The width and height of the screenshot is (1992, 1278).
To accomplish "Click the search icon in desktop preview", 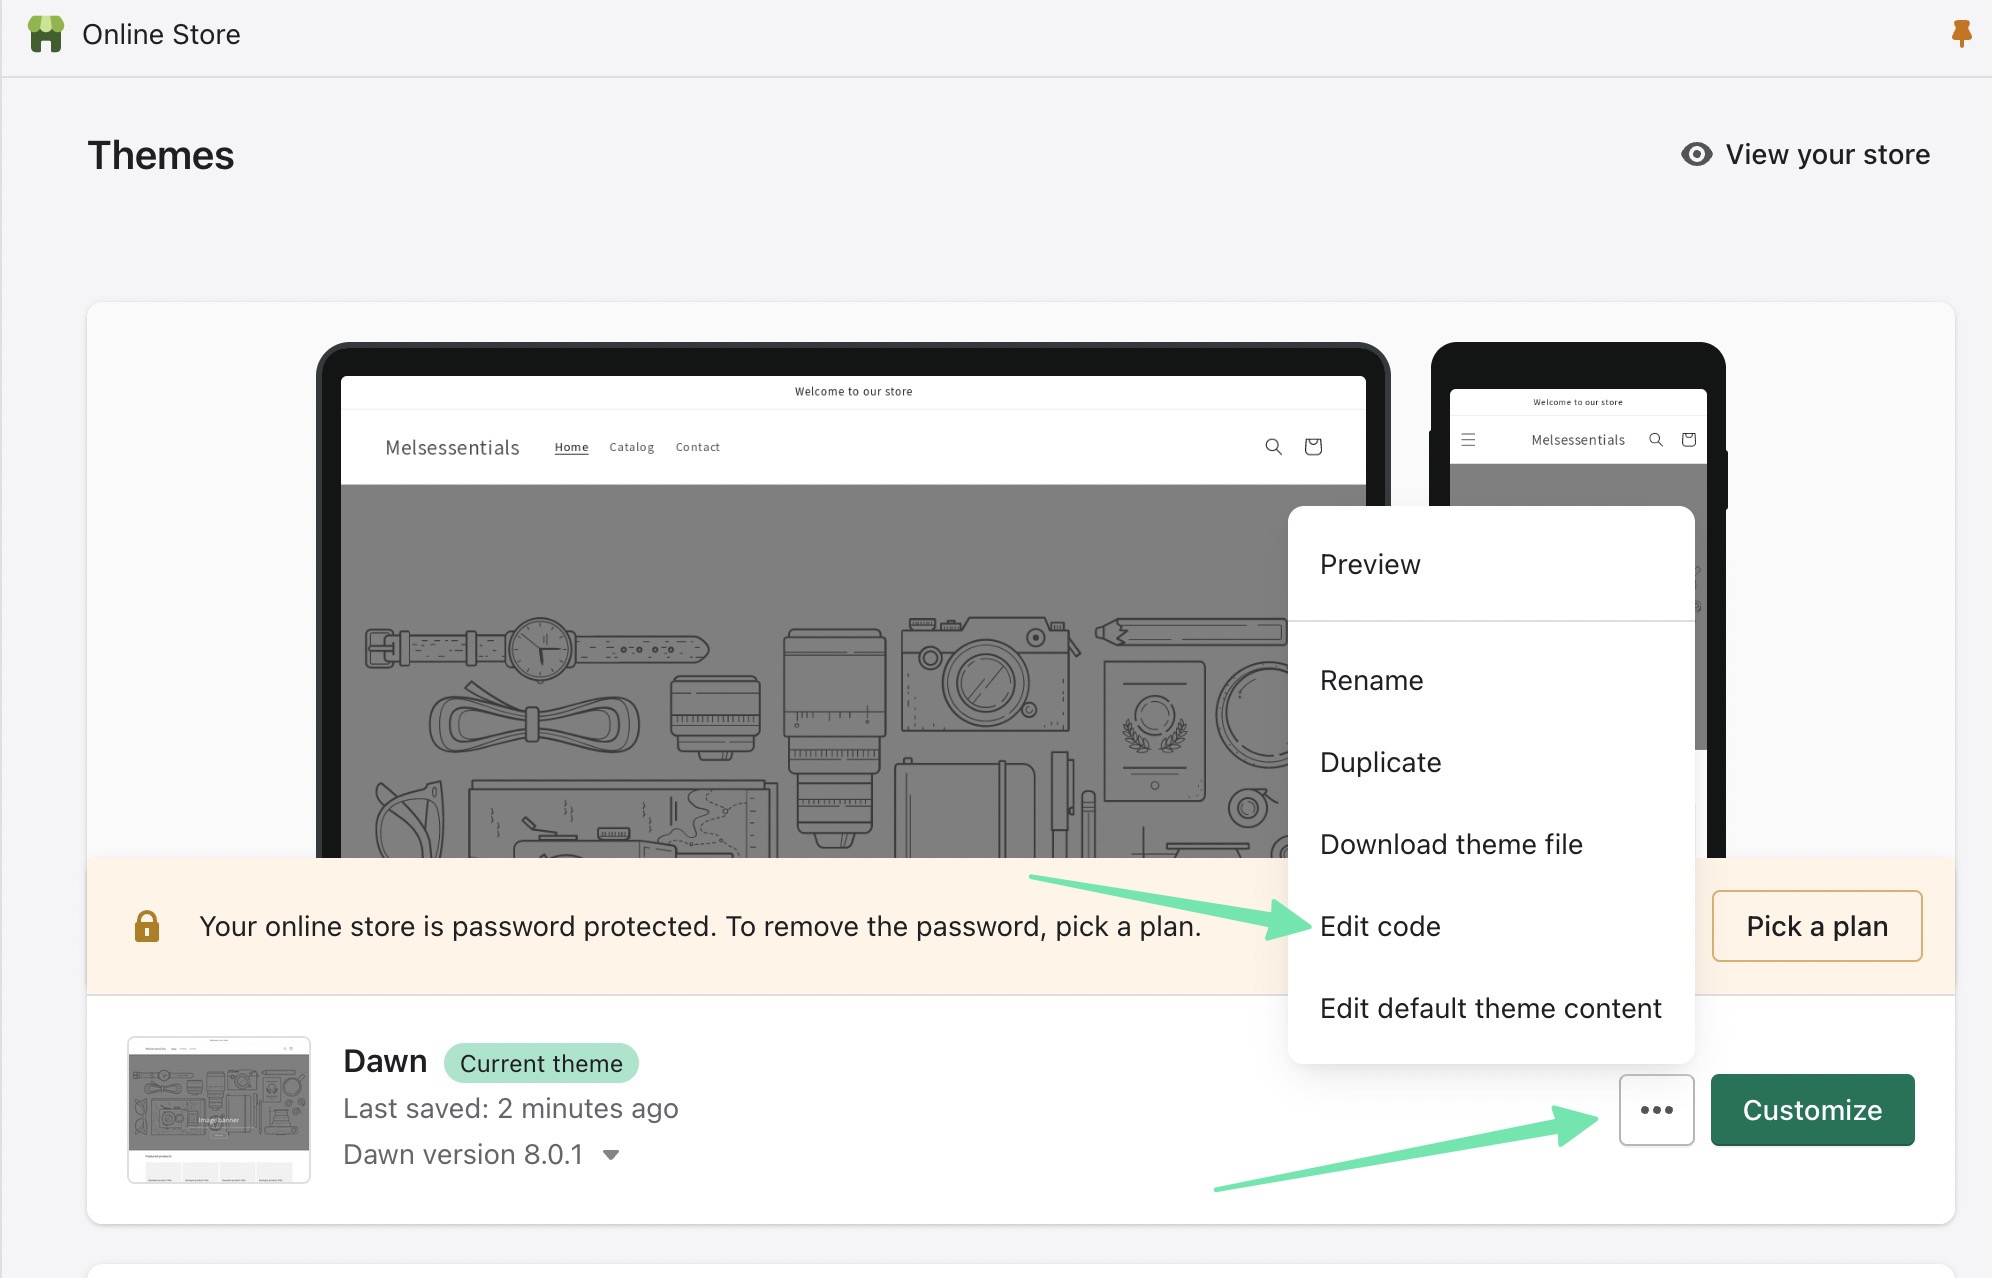I will point(1273,447).
